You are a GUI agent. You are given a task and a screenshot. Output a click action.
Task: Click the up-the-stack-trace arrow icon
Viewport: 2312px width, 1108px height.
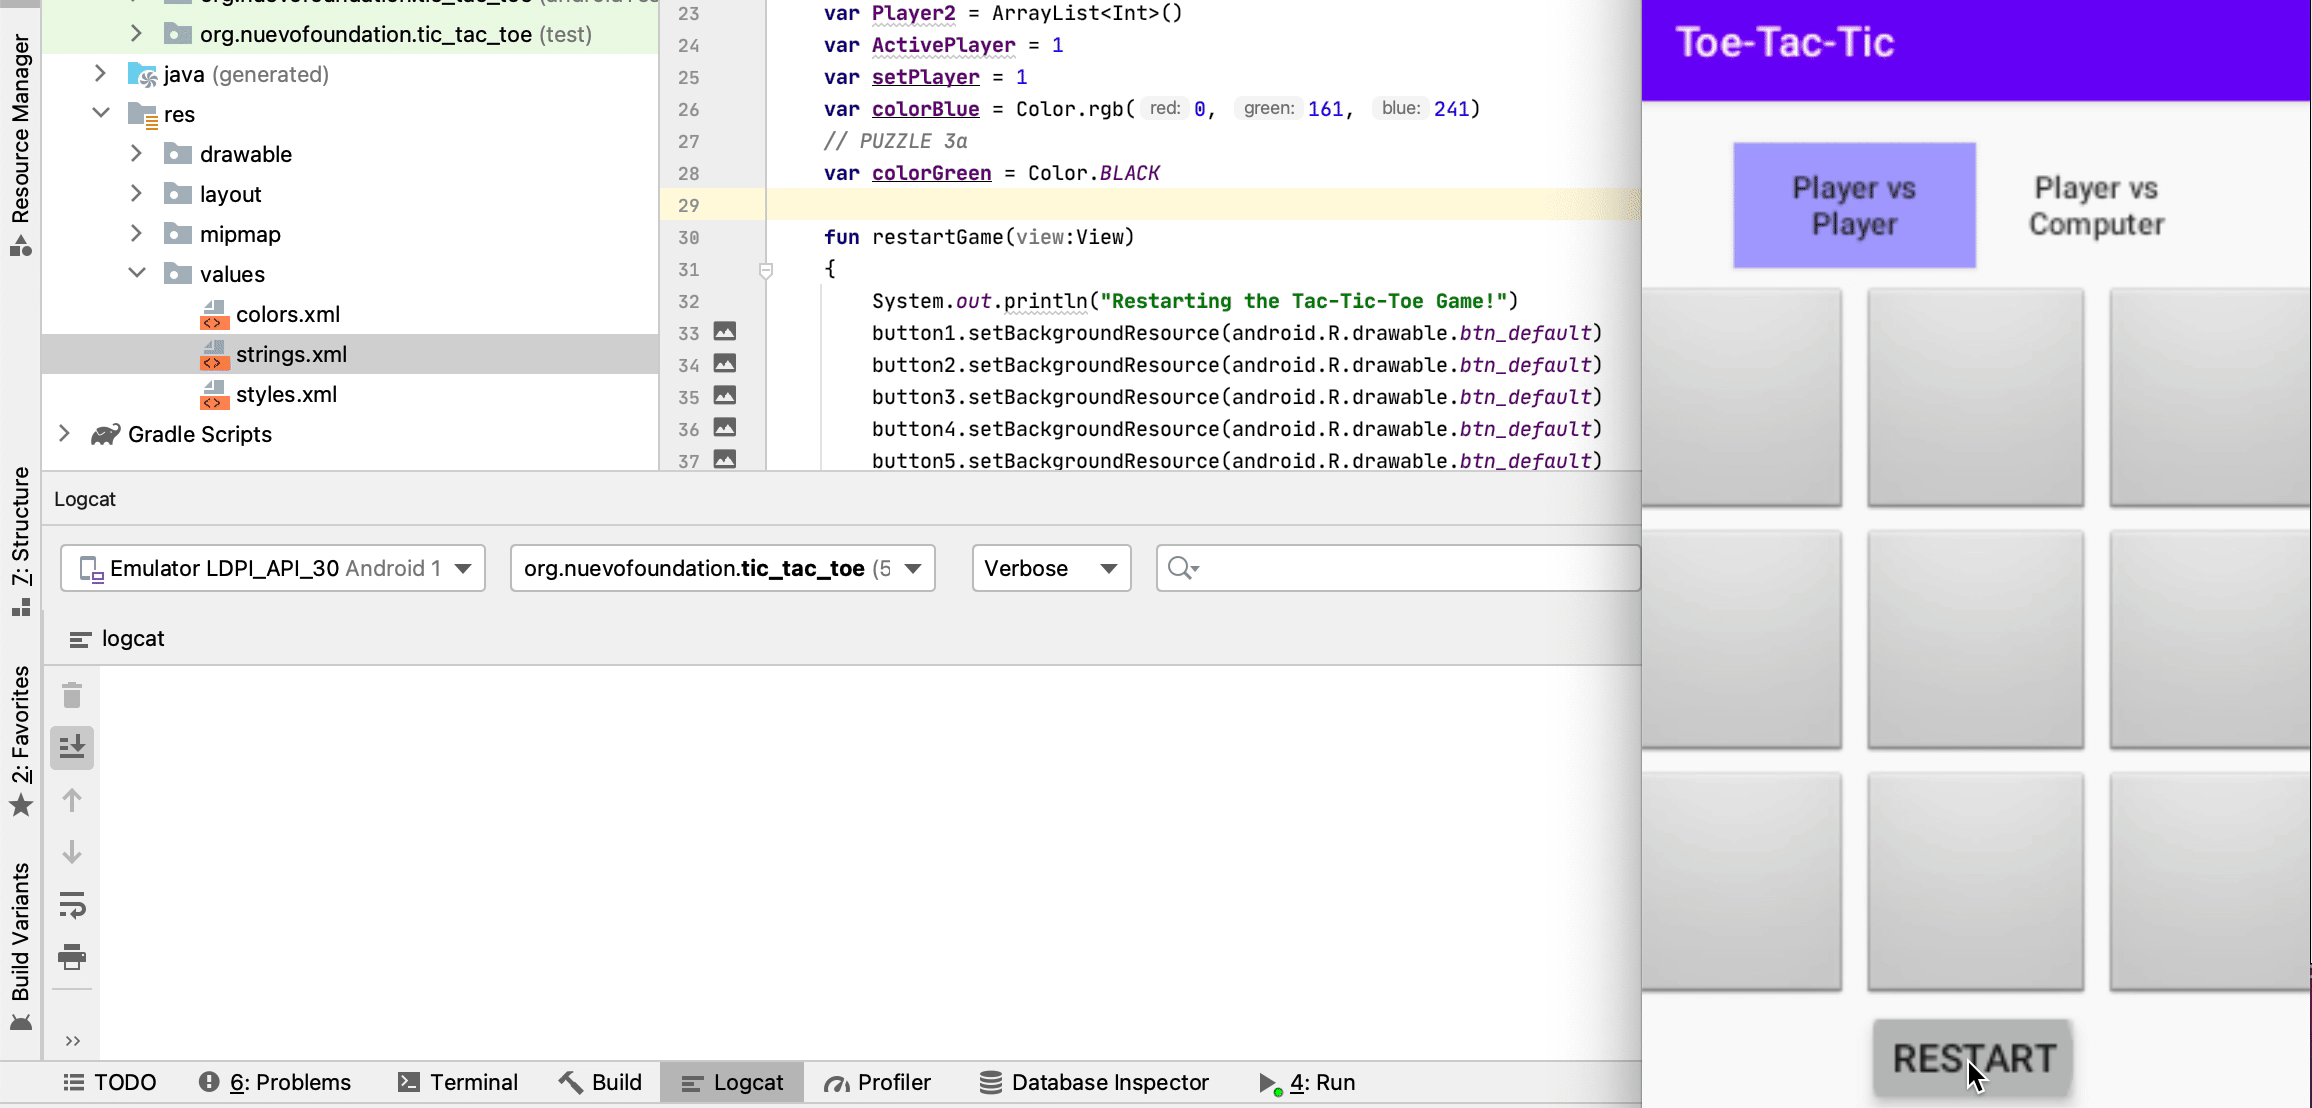coord(71,800)
